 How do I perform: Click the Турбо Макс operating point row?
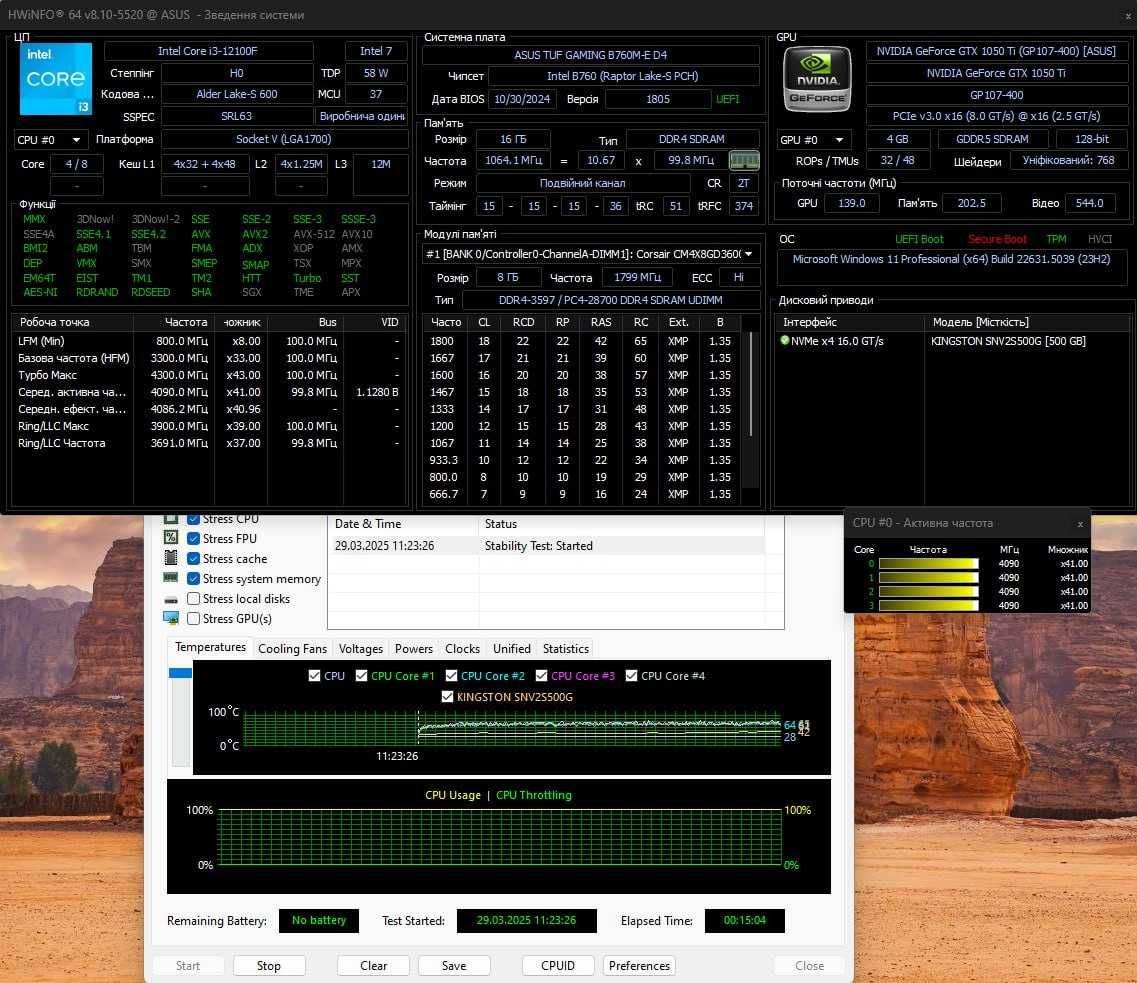209,375
